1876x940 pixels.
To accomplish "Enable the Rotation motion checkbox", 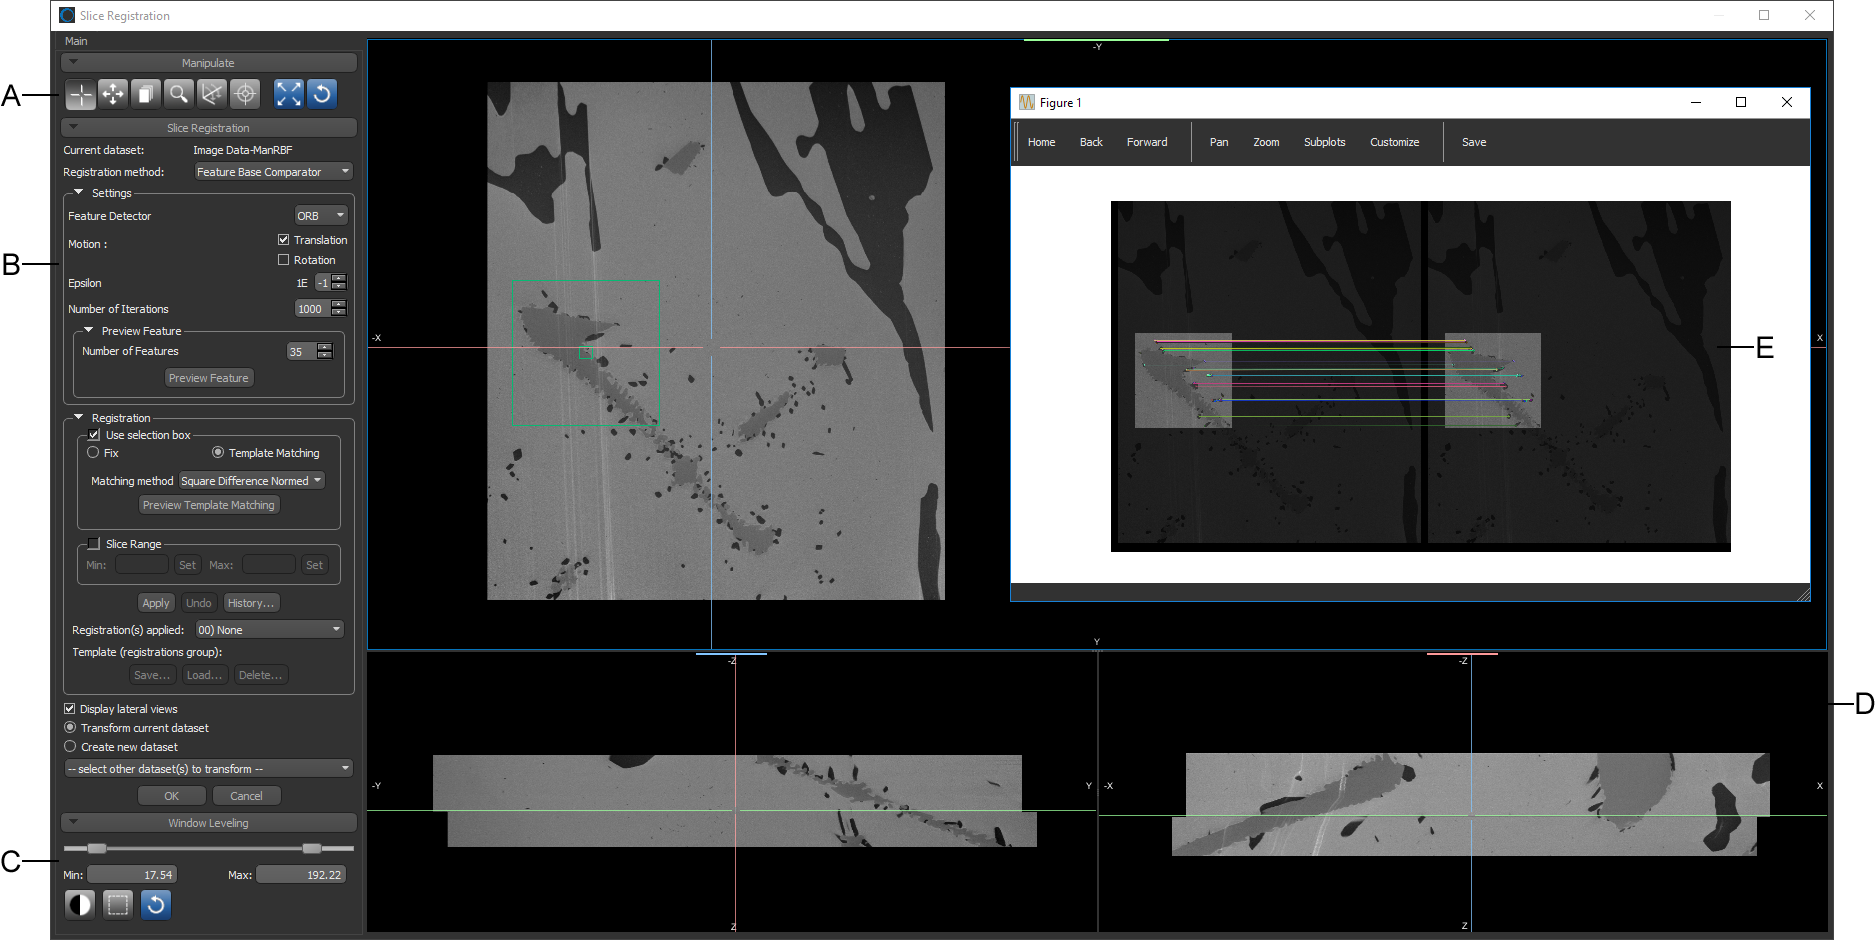I will pyautogui.click(x=284, y=260).
